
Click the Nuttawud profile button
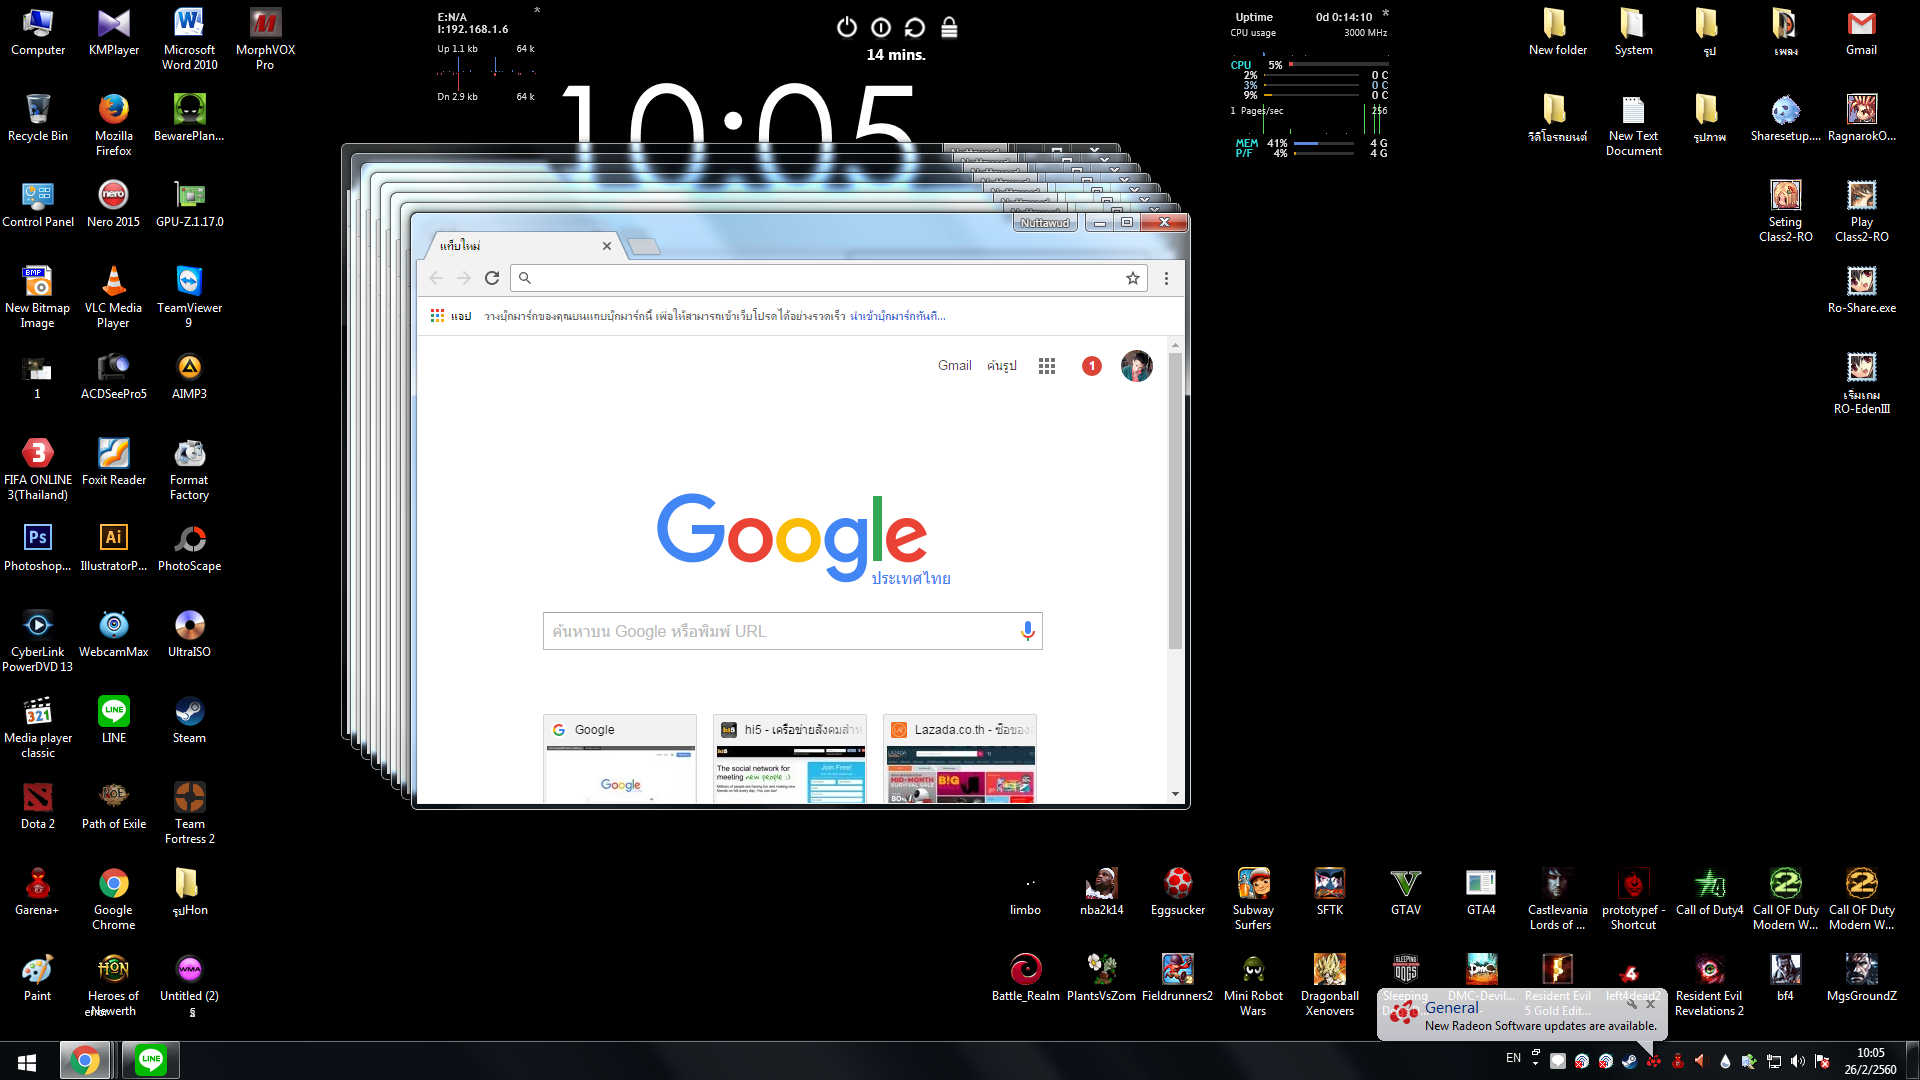coord(1045,223)
